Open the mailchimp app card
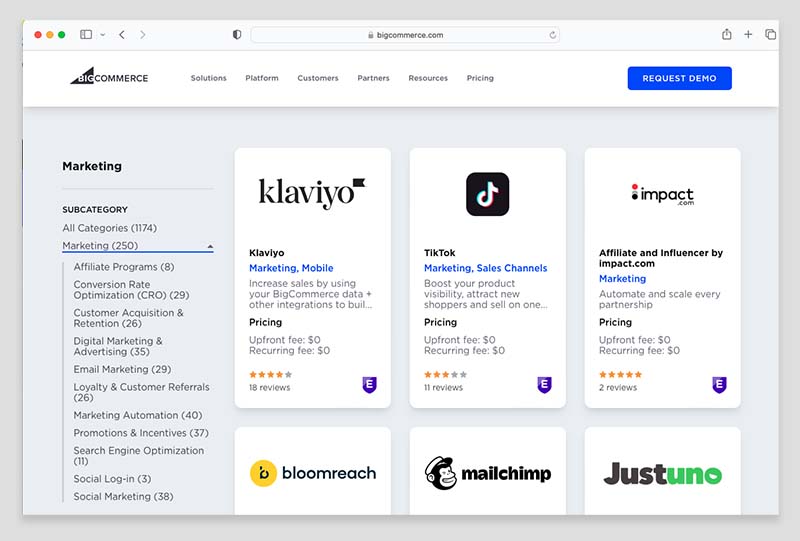The width and height of the screenshot is (800, 541). click(488, 471)
